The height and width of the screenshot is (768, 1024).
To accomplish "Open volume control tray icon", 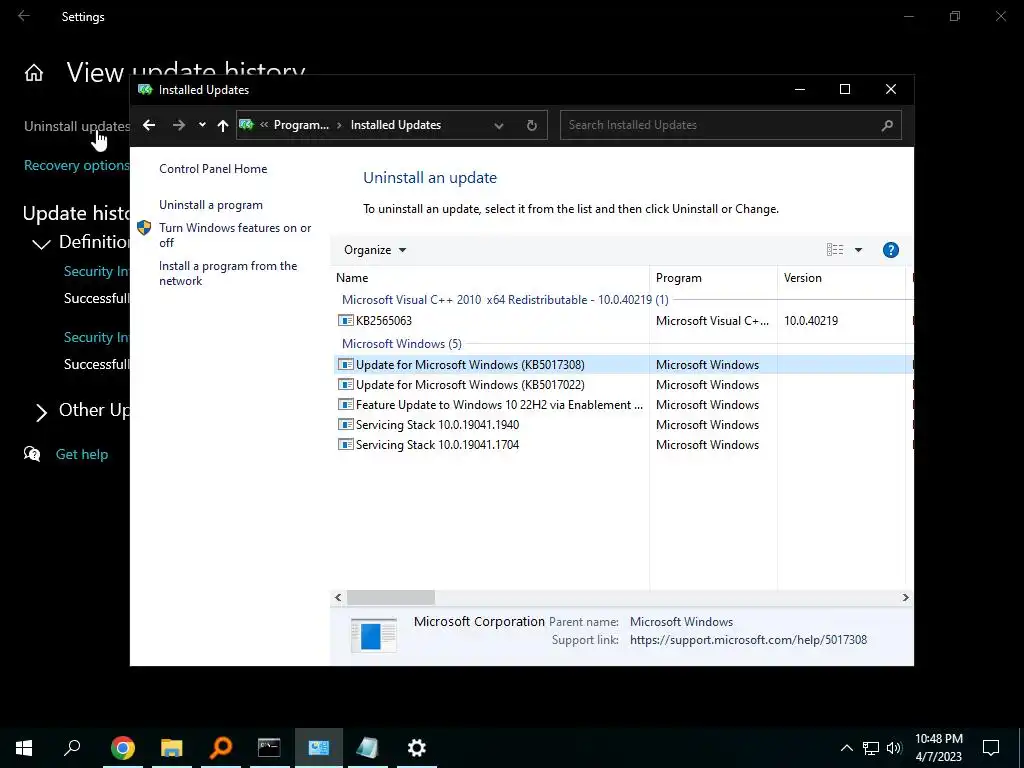I will coord(894,748).
